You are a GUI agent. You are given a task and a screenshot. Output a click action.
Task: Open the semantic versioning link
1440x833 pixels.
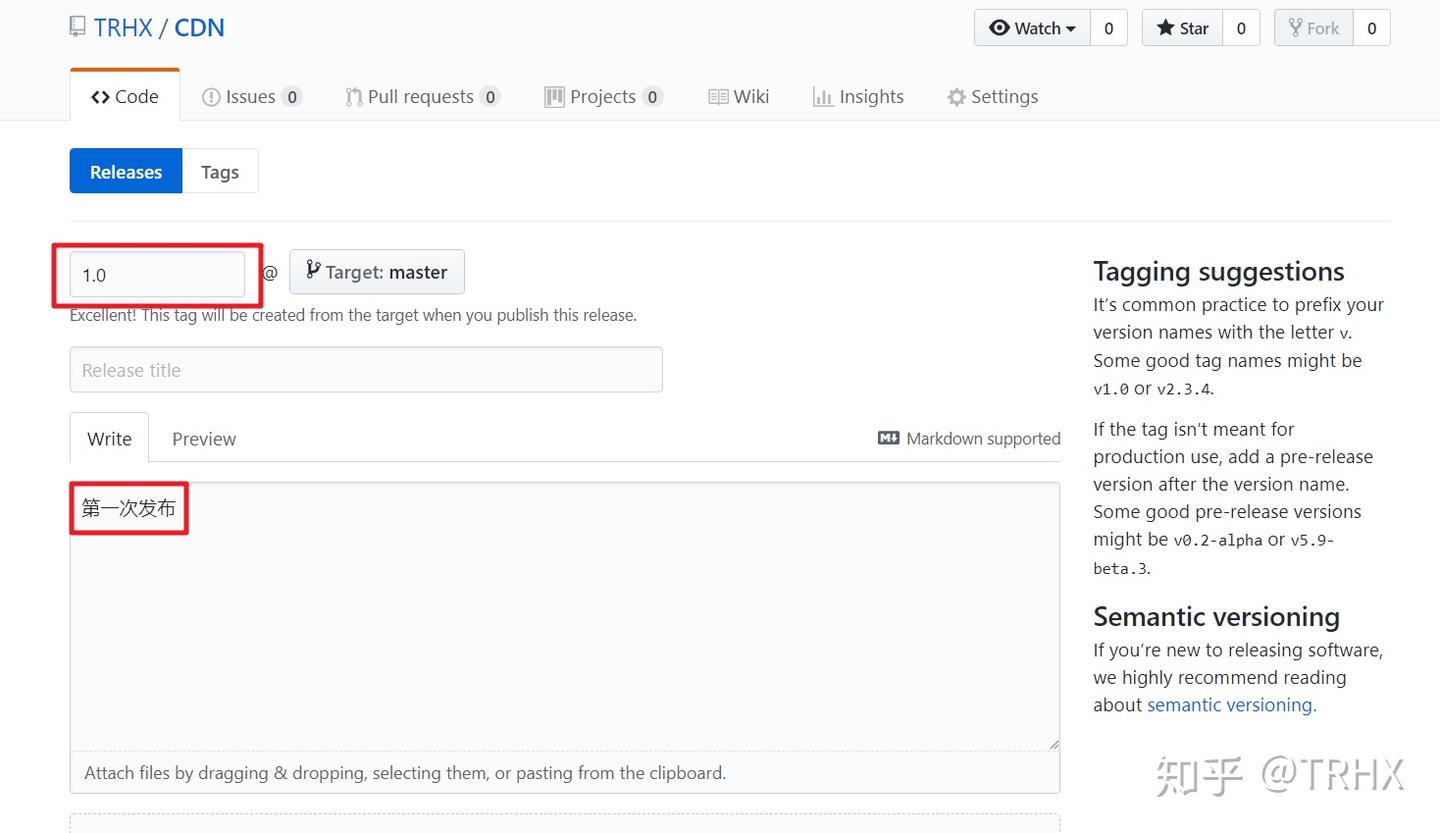tap(1229, 705)
